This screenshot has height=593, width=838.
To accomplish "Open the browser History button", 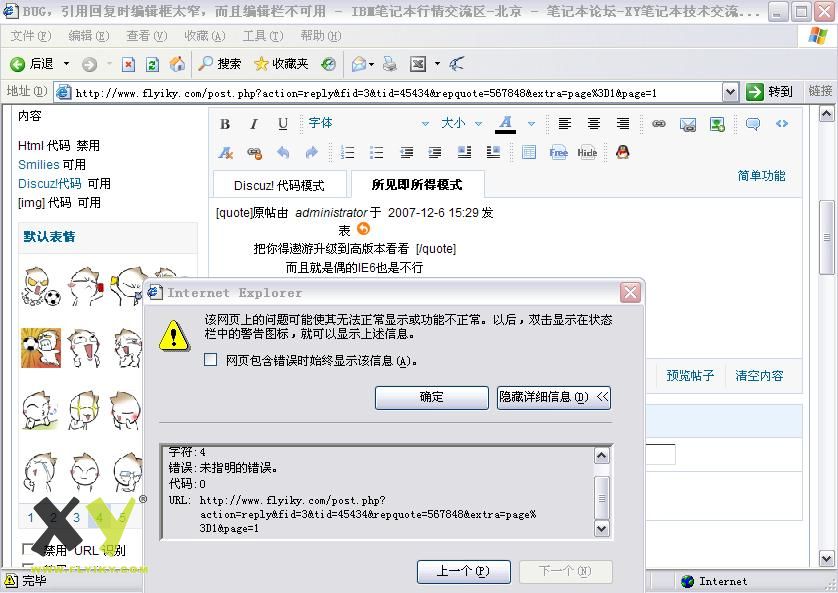I will click(x=329, y=64).
